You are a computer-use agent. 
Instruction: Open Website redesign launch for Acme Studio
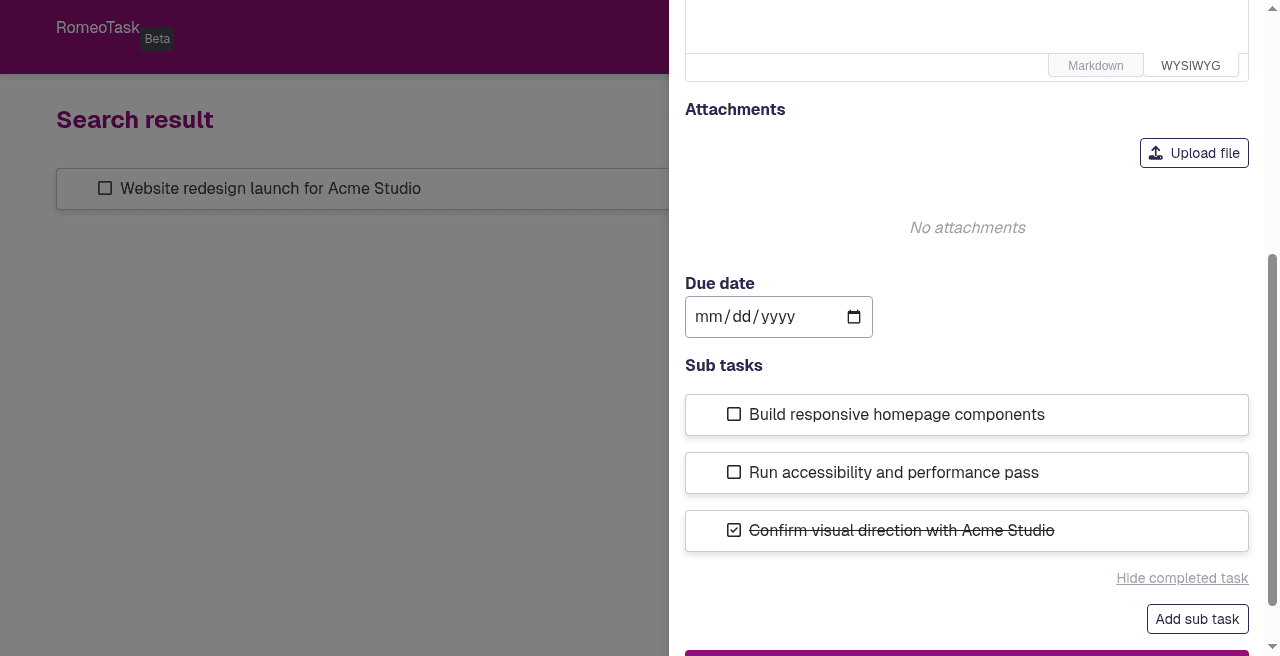[x=270, y=188]
